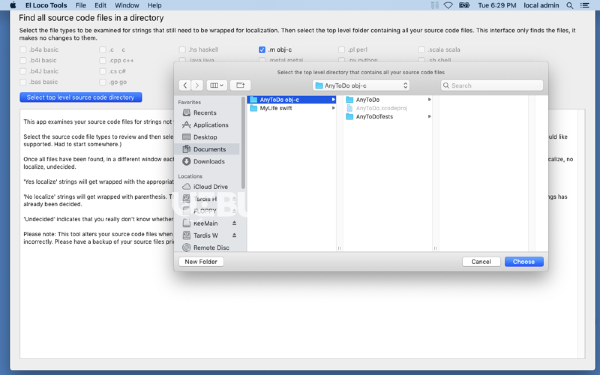Enable the .hs haskell checkbox
Image resolution: width=600 pixels, height=375 pixels.
183,50
